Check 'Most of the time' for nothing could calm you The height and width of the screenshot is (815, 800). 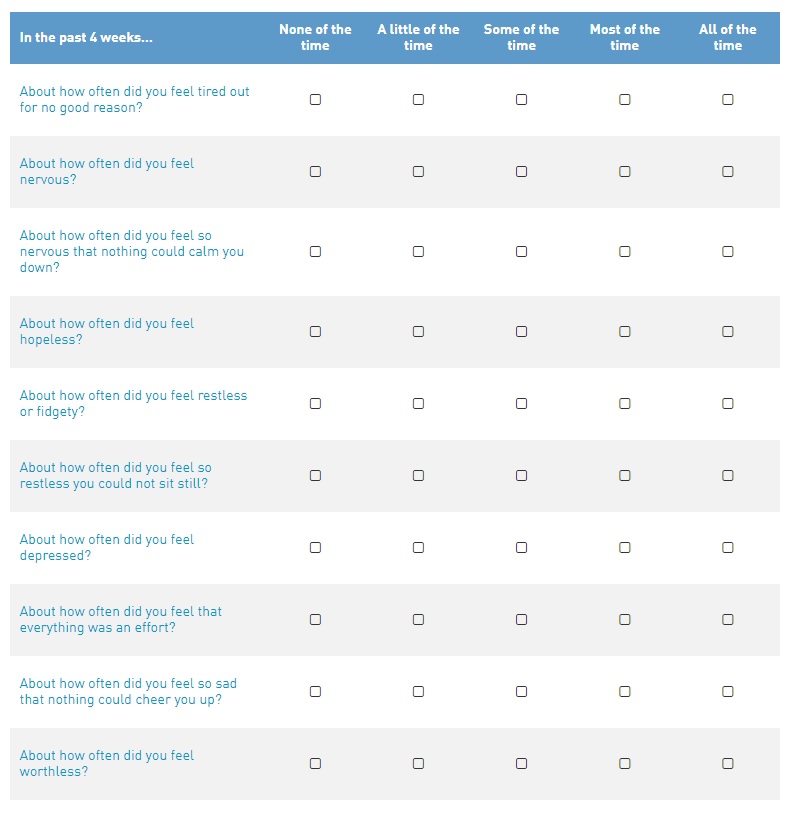pyautogui.click(x=625, y=252)
